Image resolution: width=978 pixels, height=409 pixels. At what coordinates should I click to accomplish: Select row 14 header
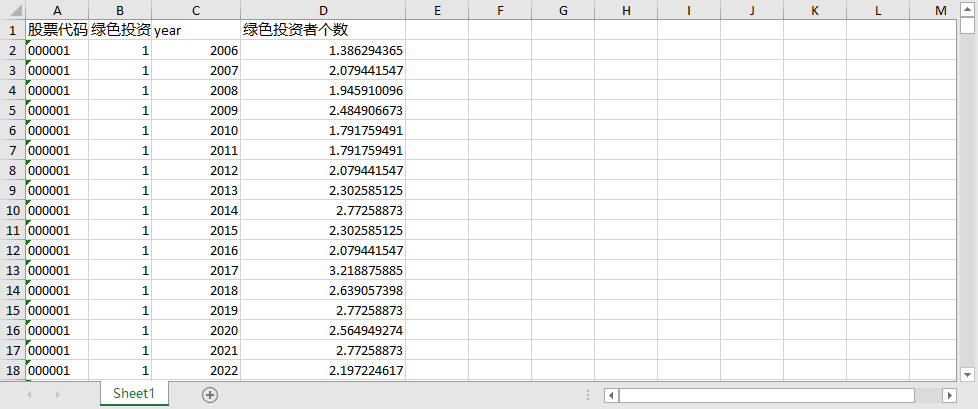click(x=12, y=291)
